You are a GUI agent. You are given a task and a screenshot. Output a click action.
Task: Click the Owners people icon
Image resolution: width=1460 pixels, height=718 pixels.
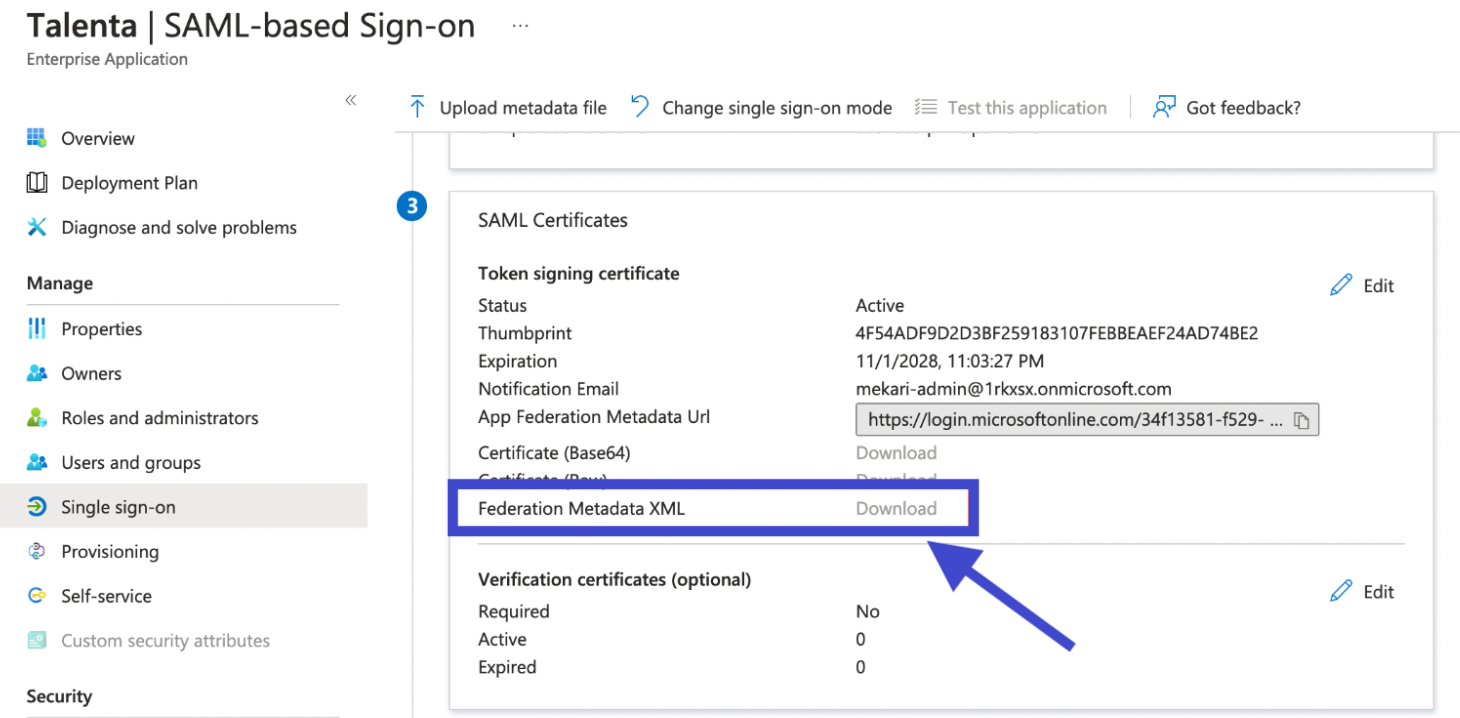tap(37, 373)
